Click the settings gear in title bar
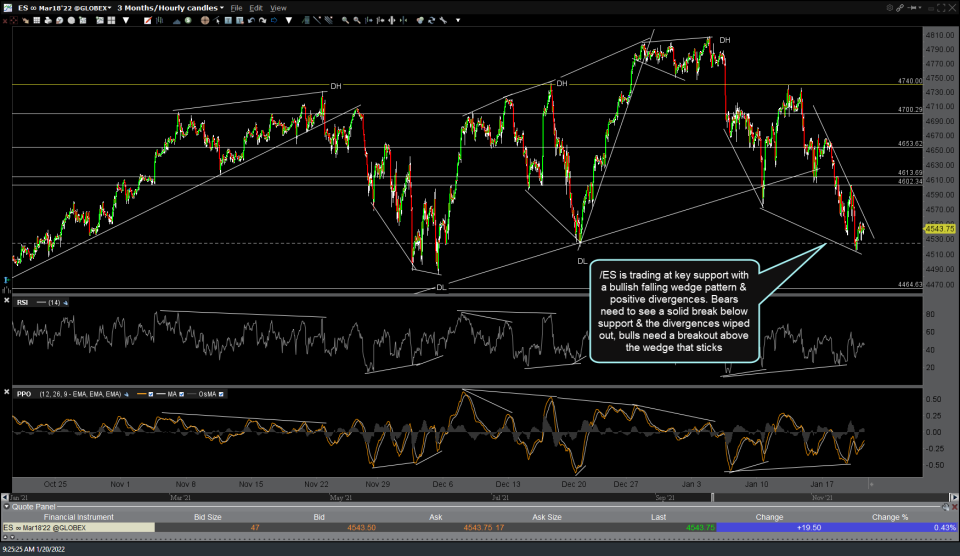Screen dimensions: 960x556 coord(890,7)
